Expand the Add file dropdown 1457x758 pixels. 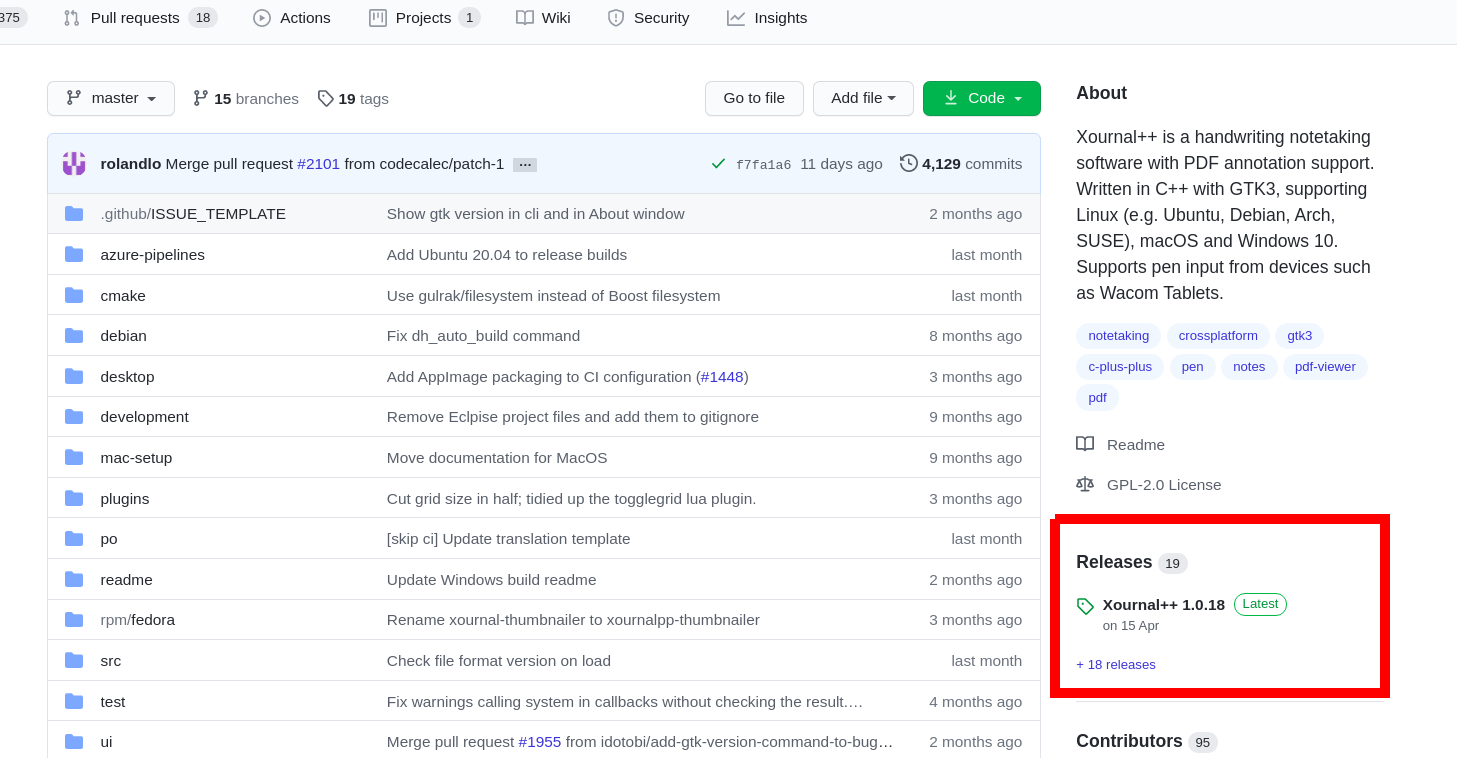(x=862, y=98)
